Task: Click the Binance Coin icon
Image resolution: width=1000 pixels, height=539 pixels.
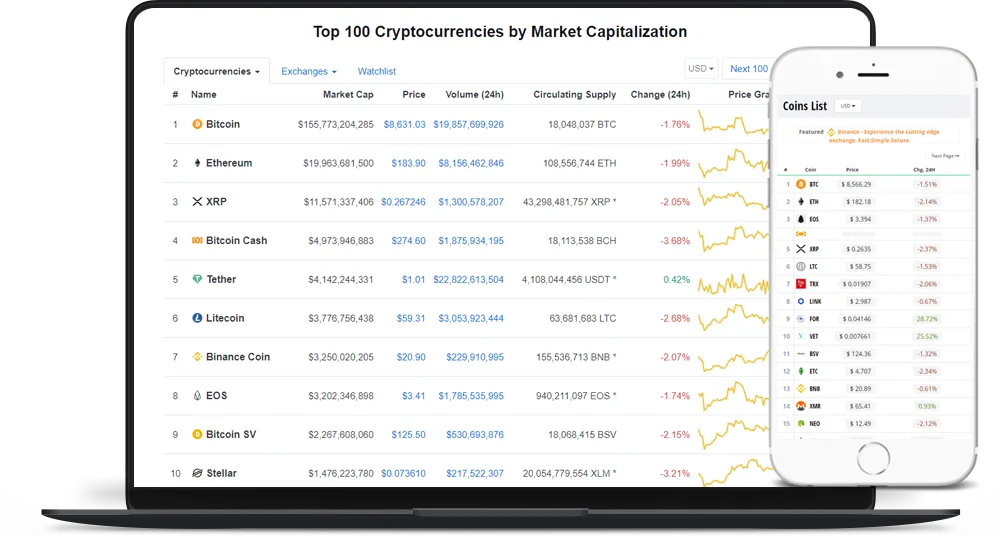Action: coord(197,357)
